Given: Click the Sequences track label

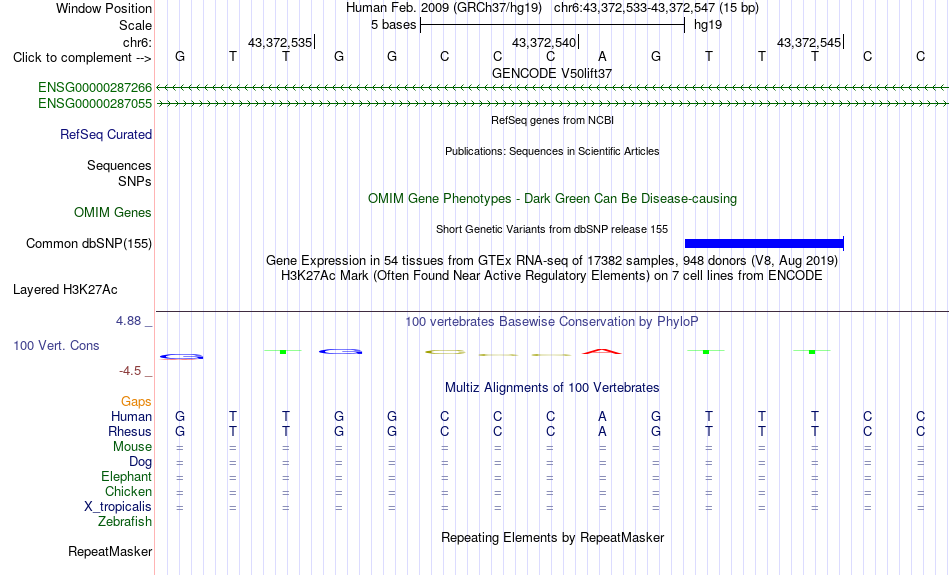Looking at the screenshot, I should [119, 165].
